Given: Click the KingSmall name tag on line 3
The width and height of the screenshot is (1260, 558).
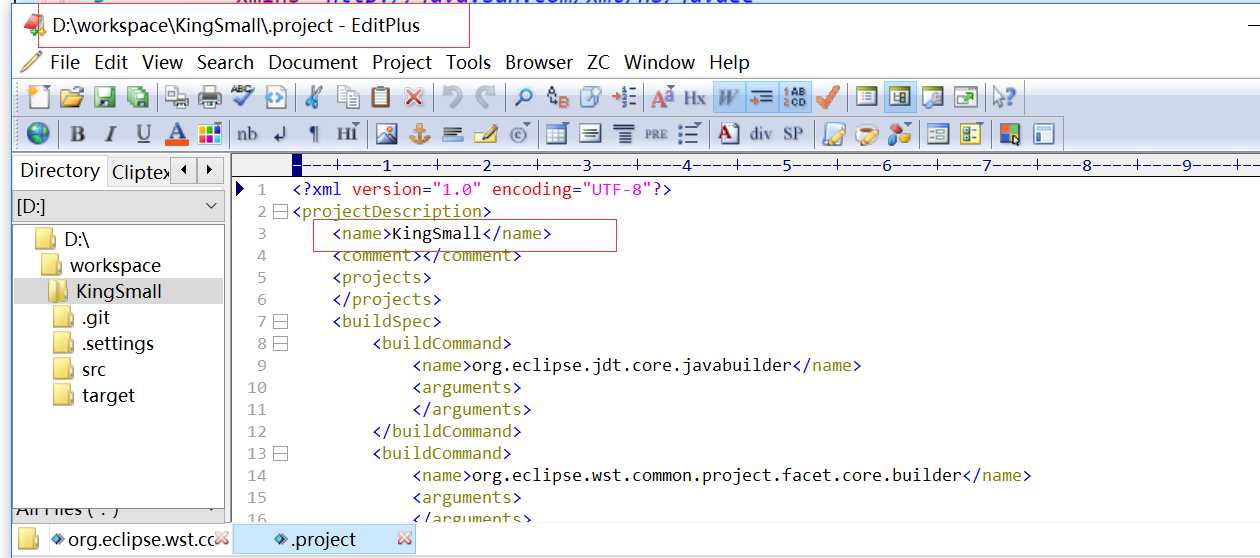Looking at the screenshot, I should point(442,234).
